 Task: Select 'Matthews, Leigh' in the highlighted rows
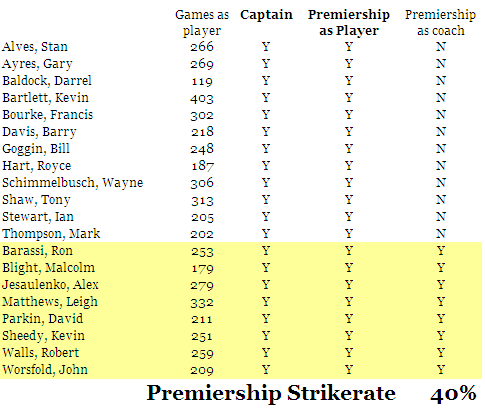[50, 302]
